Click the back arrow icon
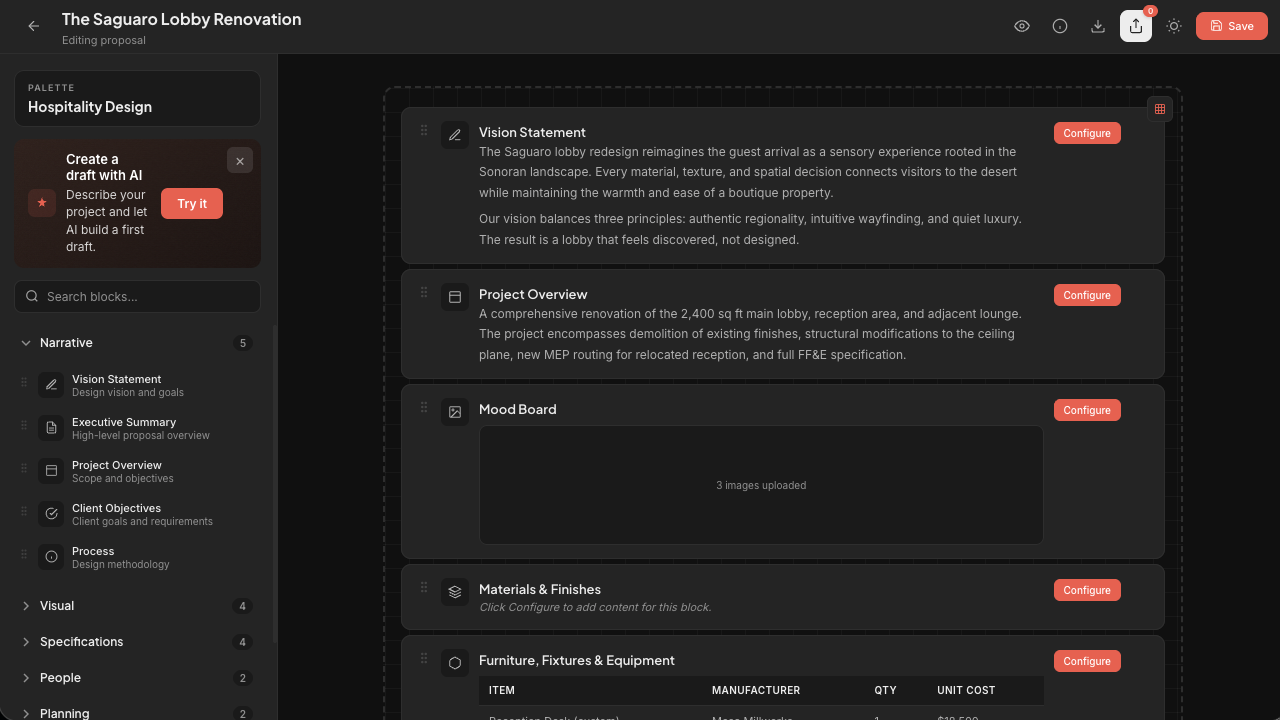 tap(34, 26)
